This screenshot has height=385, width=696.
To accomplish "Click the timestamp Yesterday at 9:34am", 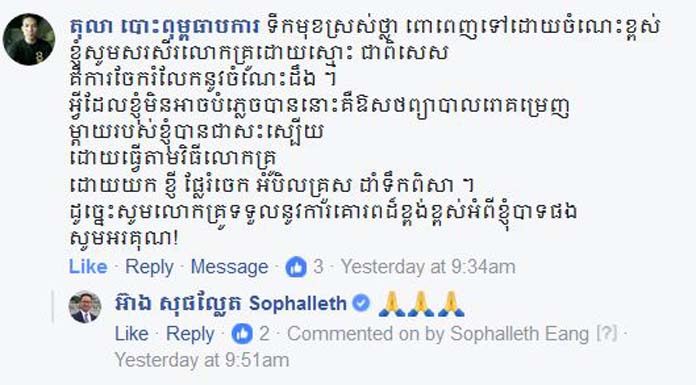I will coord(428,267).
